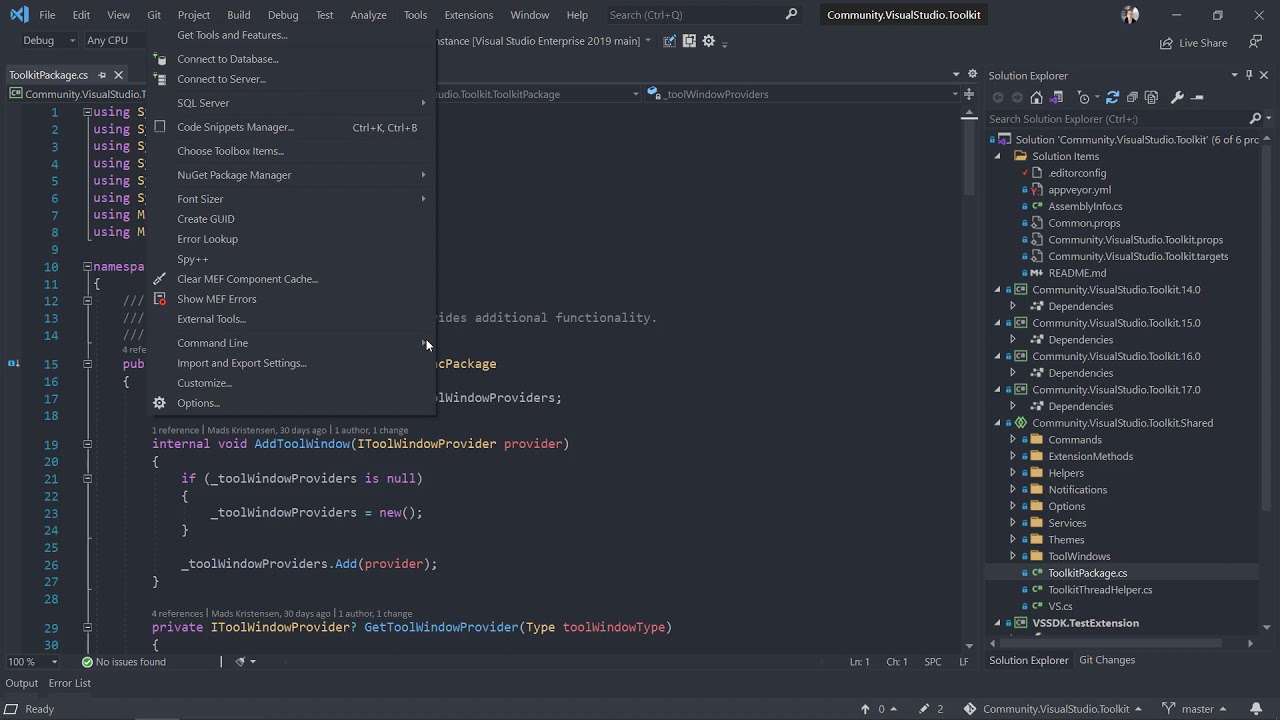
Task: Click the Collapse All icon in Solution Explorer
Action: click(x=1132, y=97)
